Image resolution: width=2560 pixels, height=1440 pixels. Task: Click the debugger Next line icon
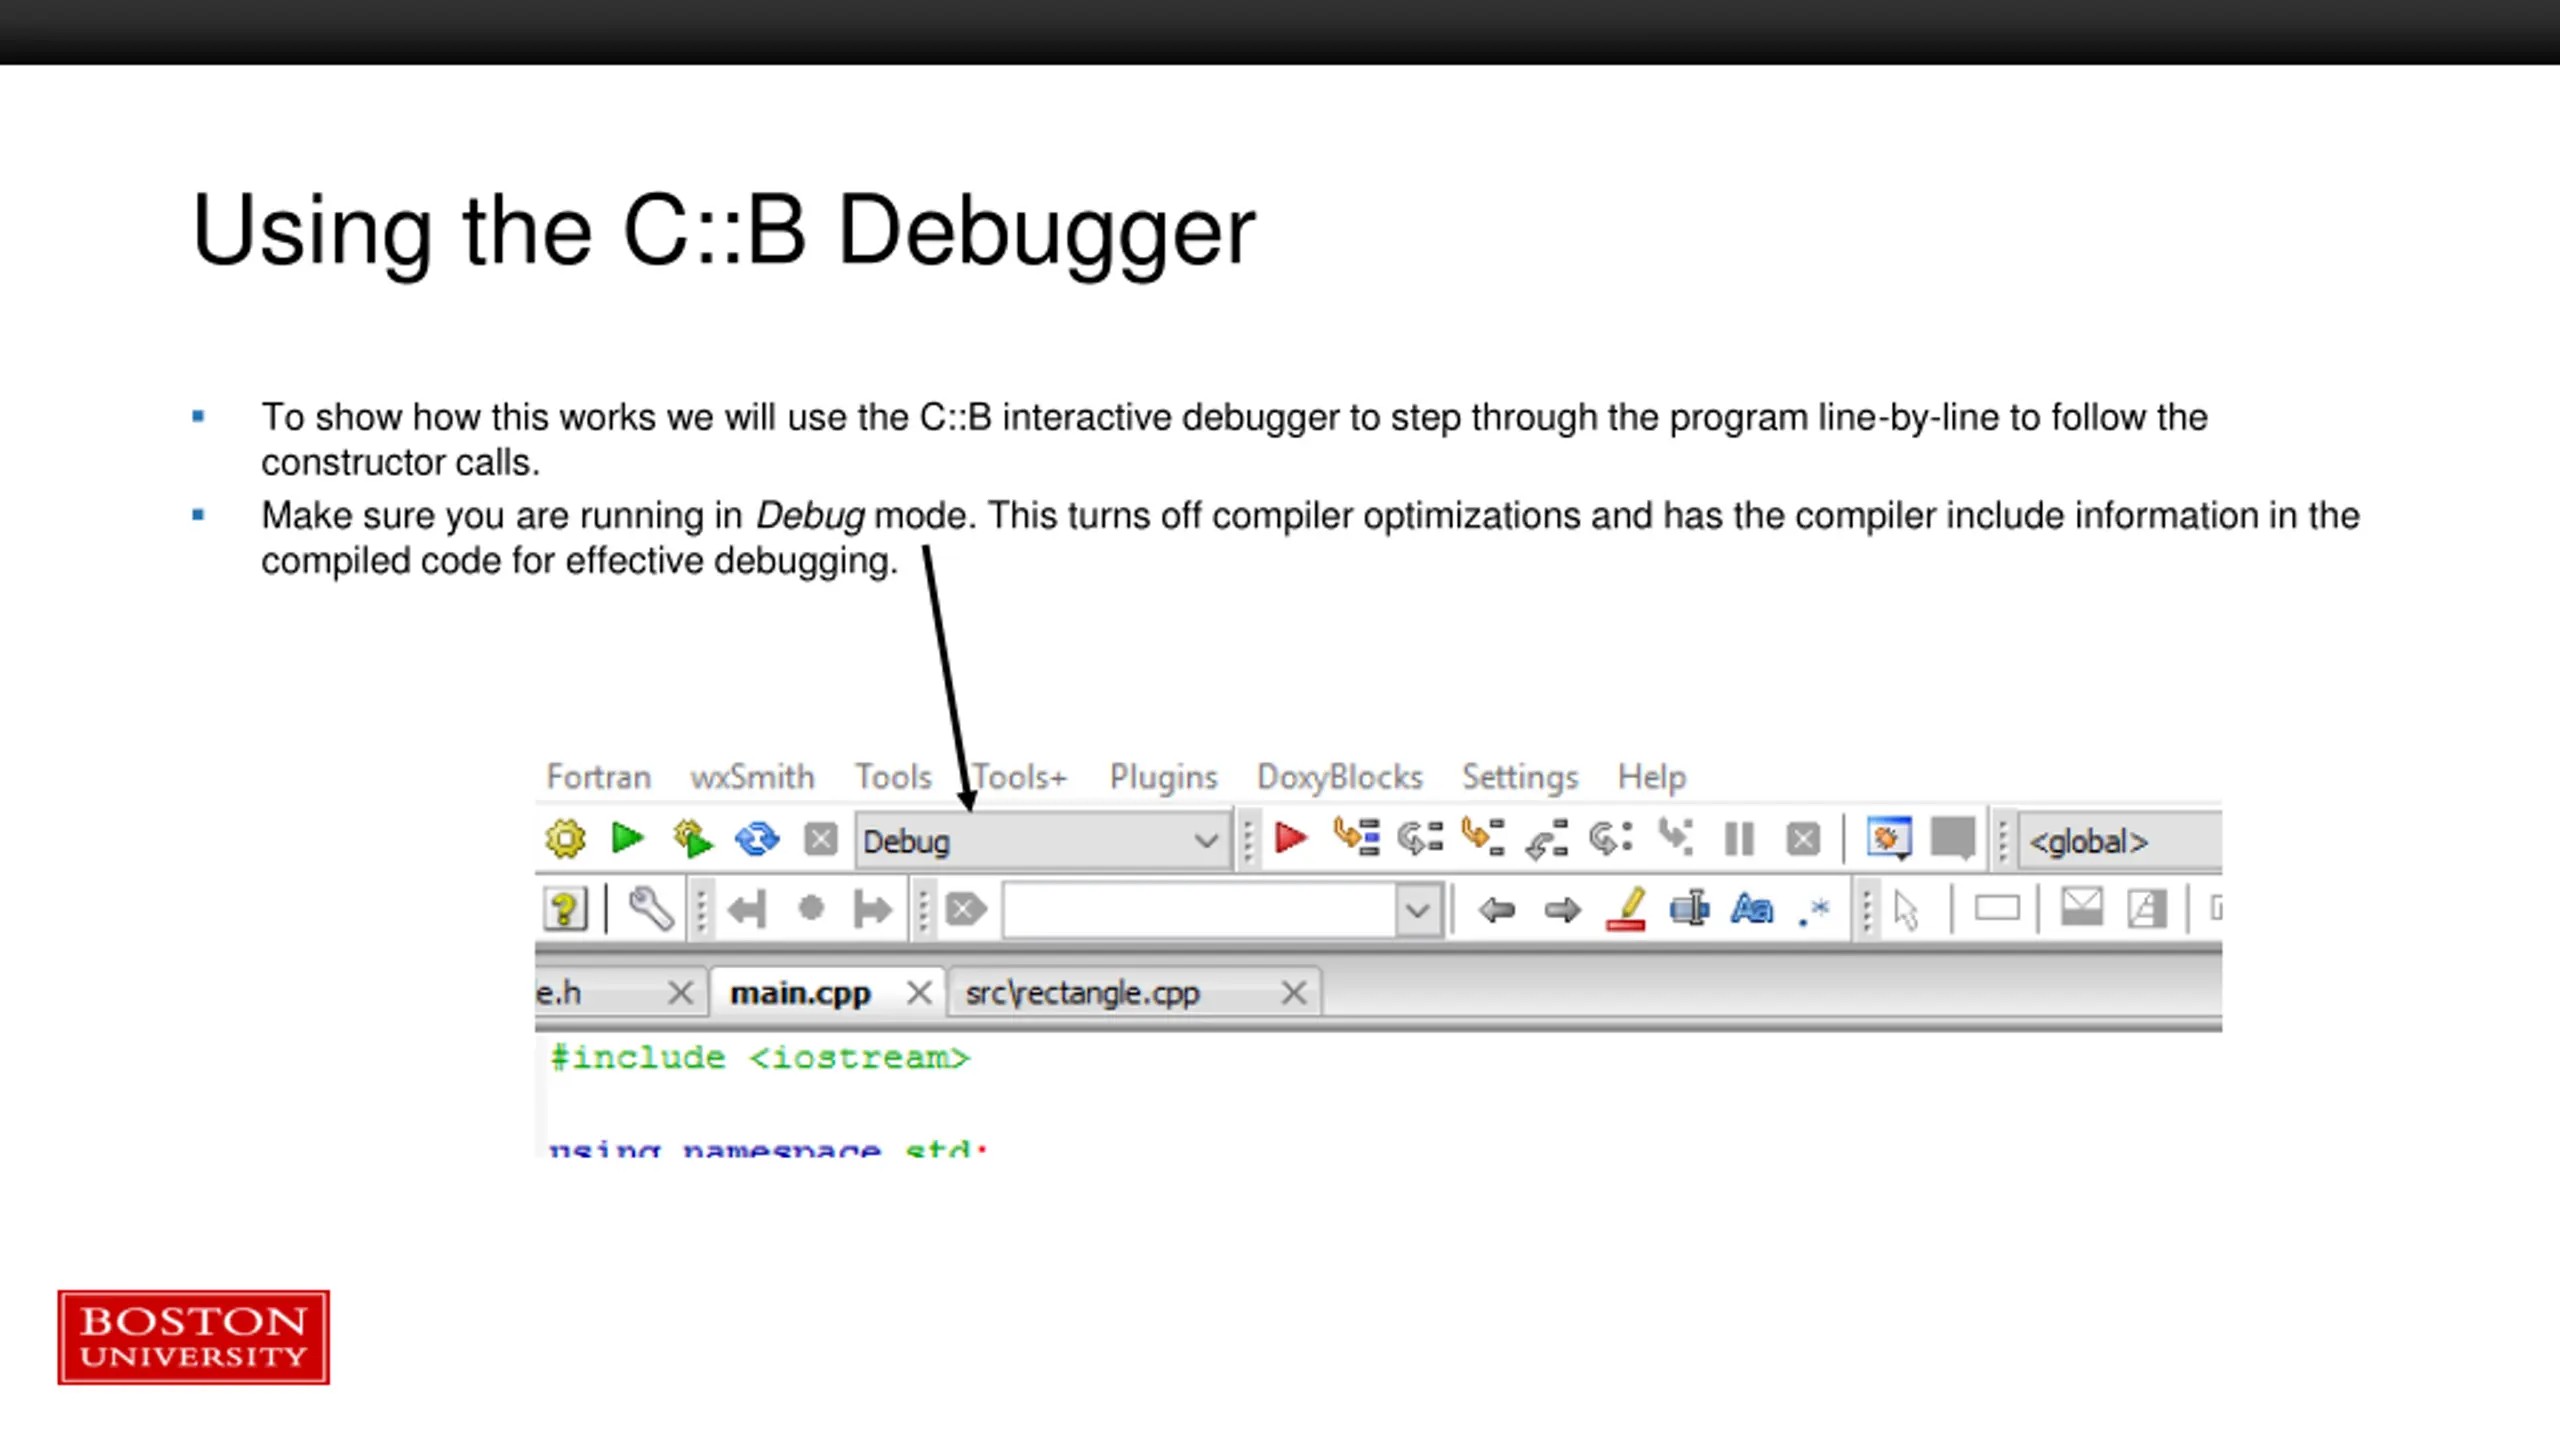[1420, 838]
